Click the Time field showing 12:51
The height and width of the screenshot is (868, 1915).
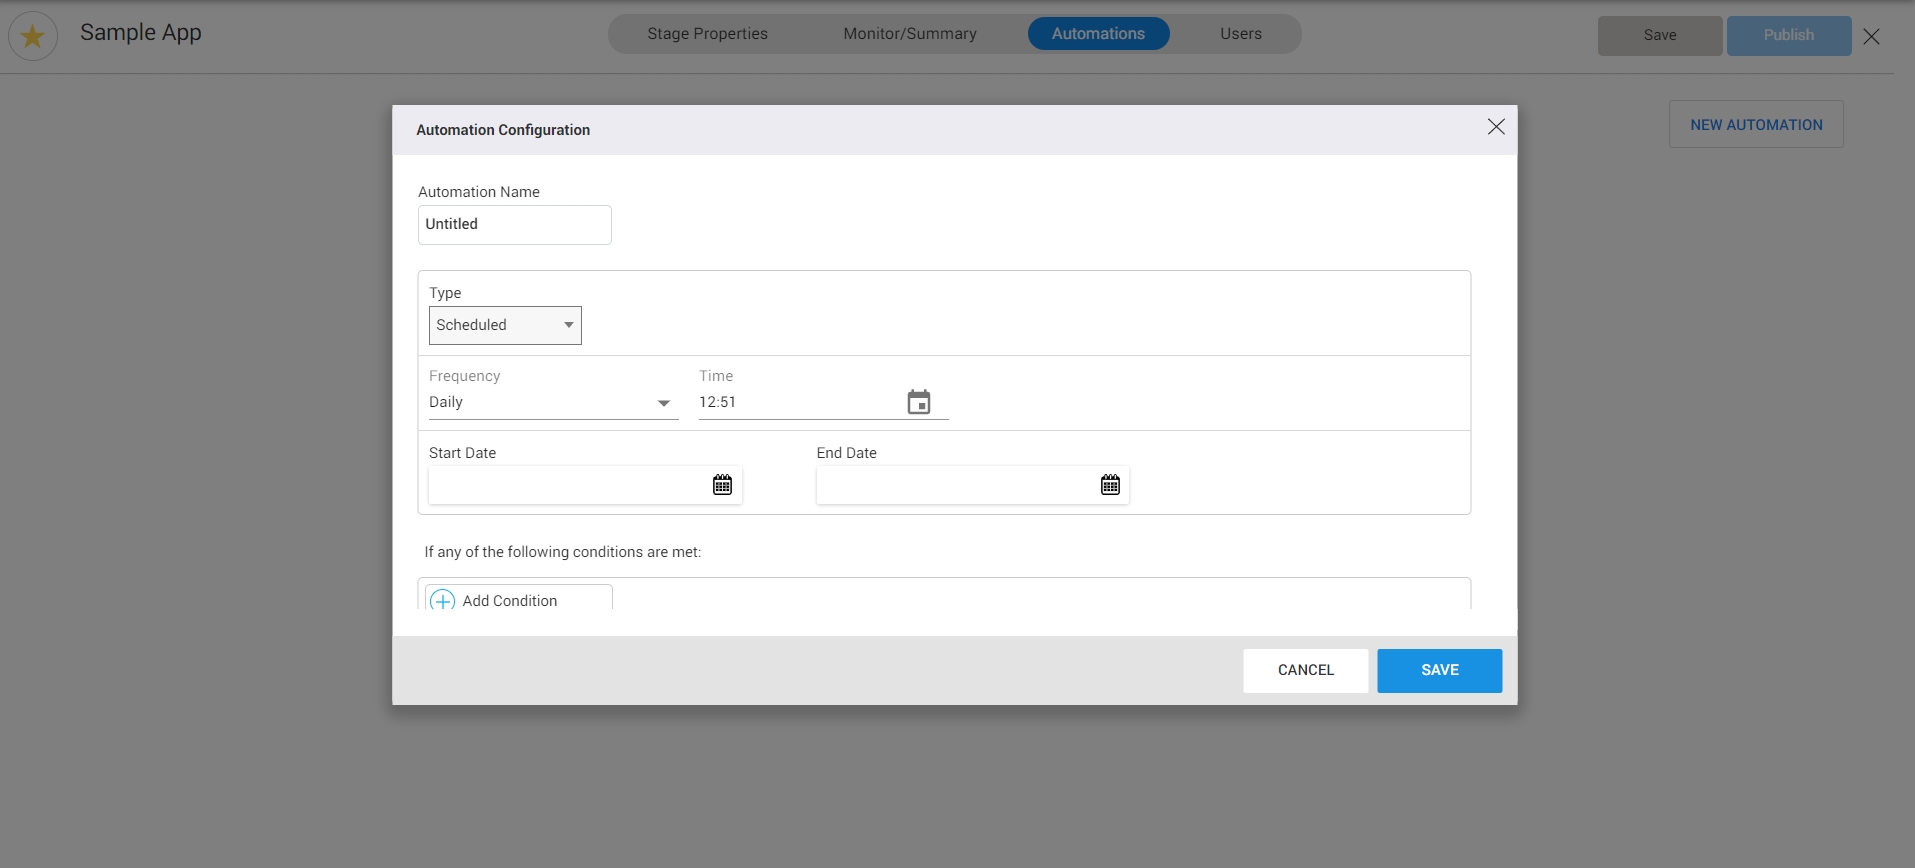coord(795,403)
